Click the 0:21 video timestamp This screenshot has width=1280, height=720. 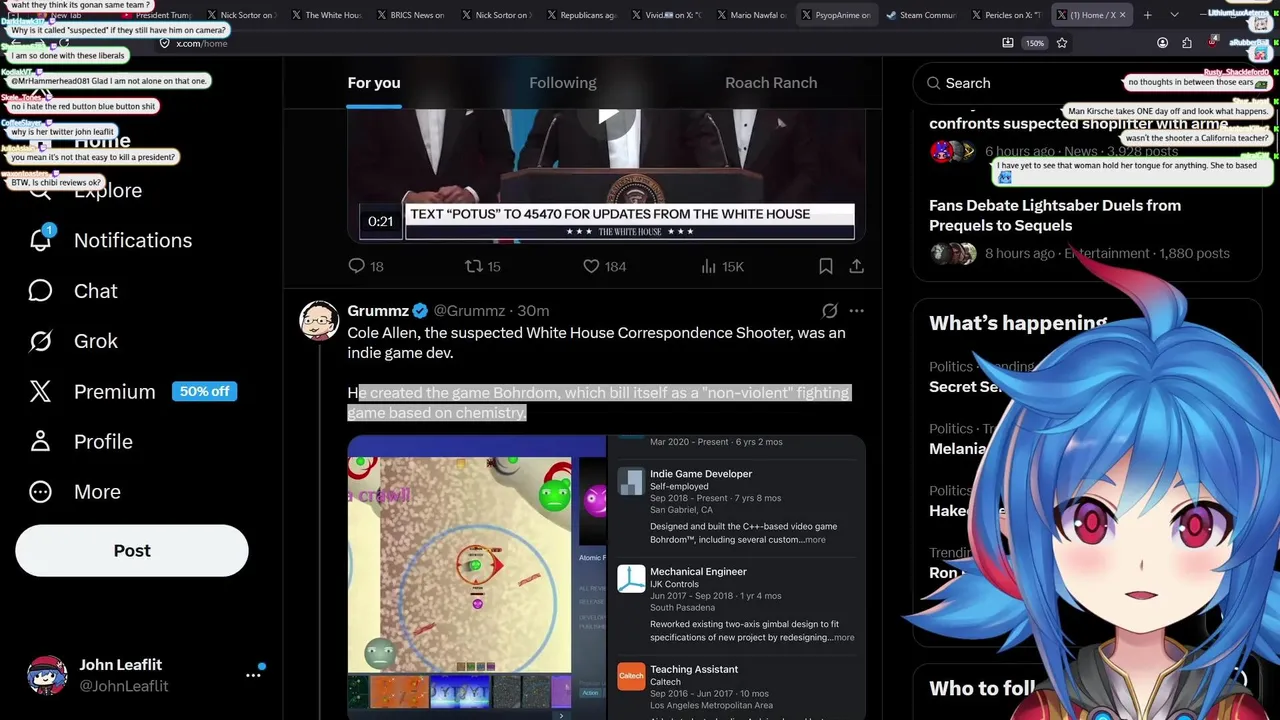(x=380, y=221)
